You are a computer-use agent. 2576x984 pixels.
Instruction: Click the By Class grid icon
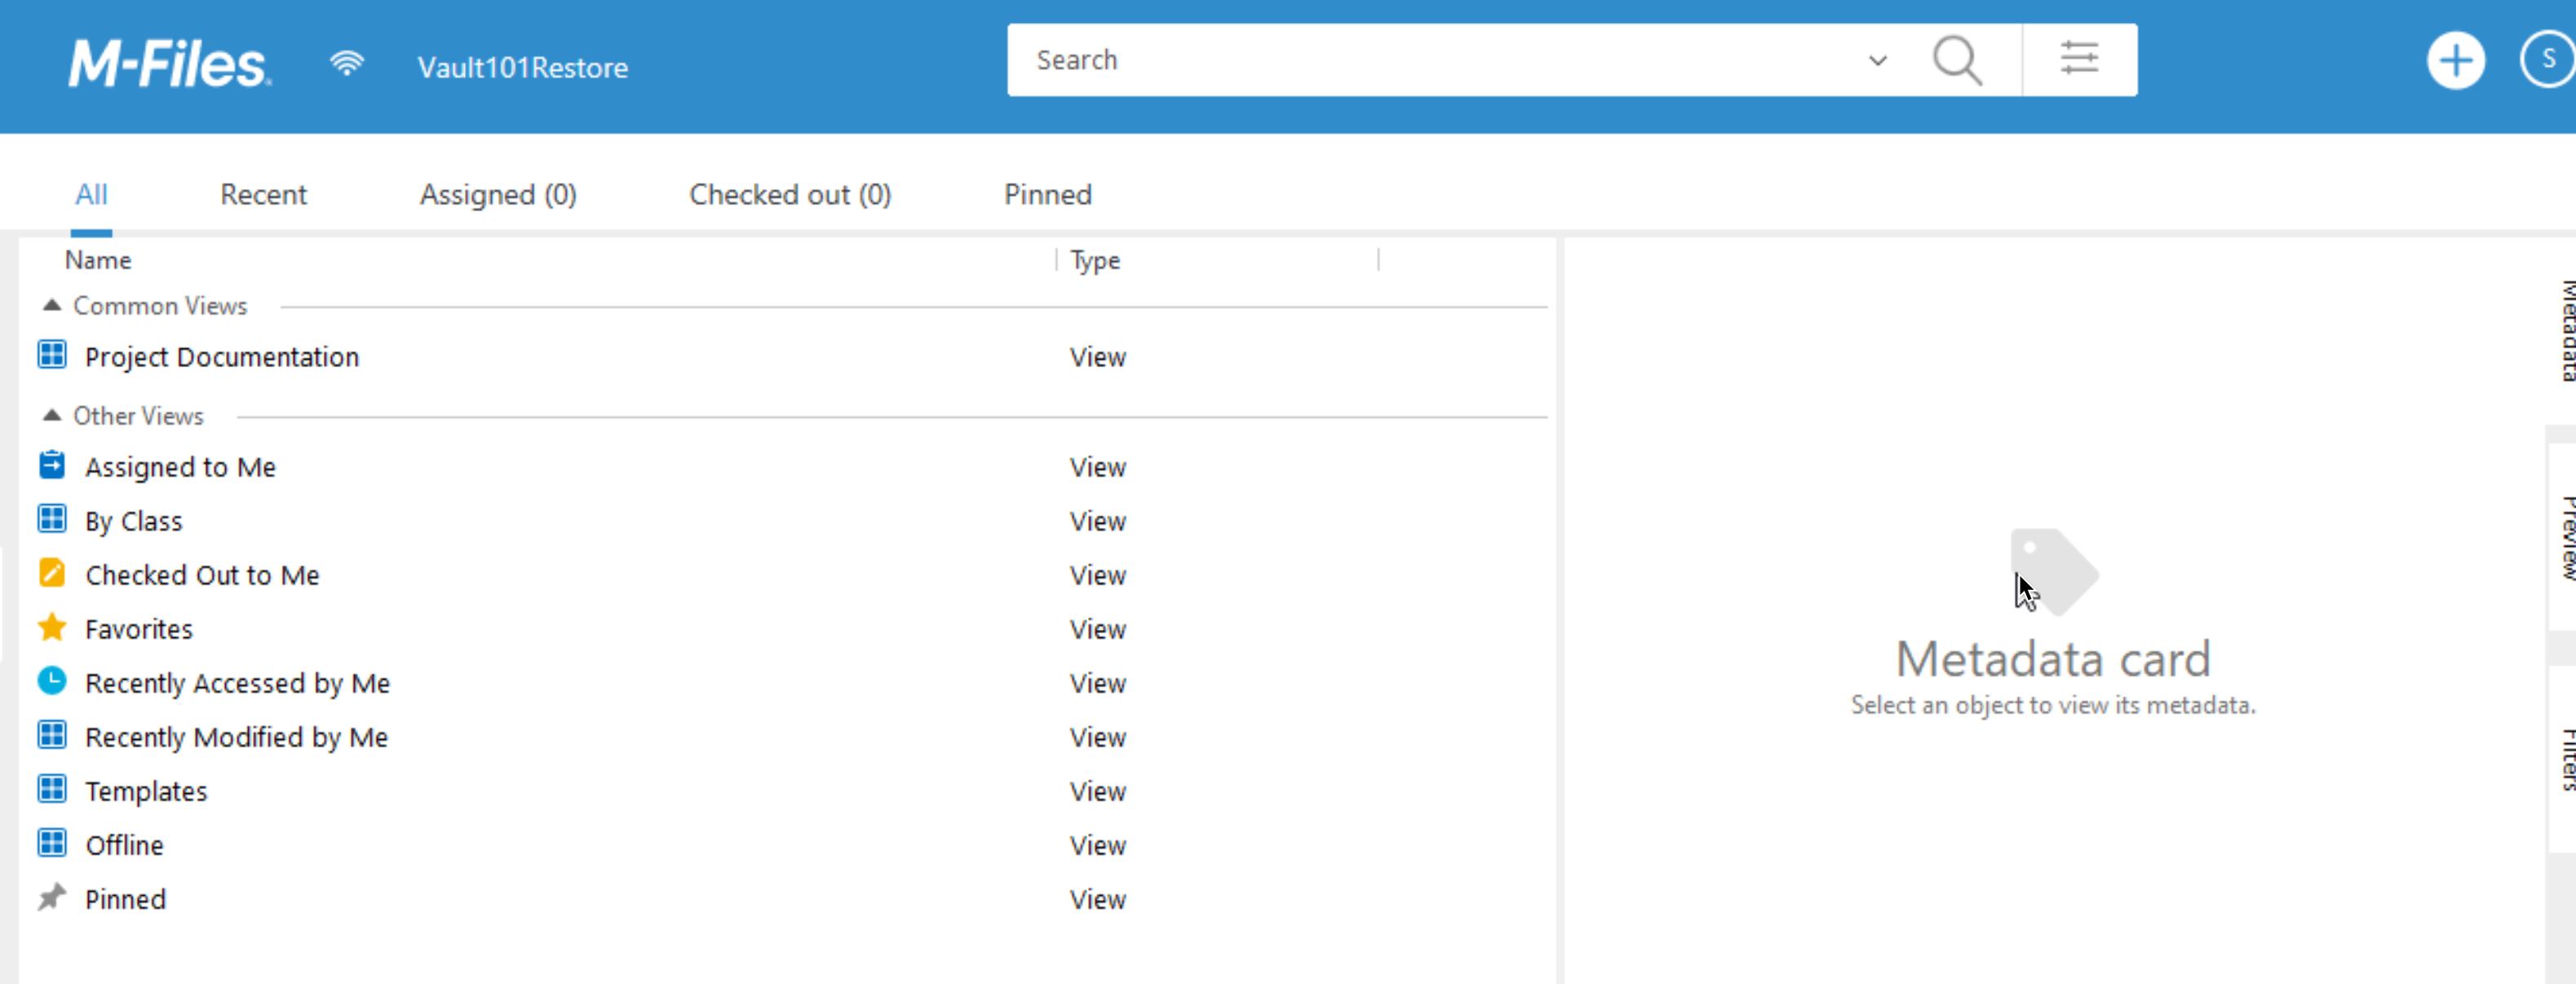tap(52, 519)
